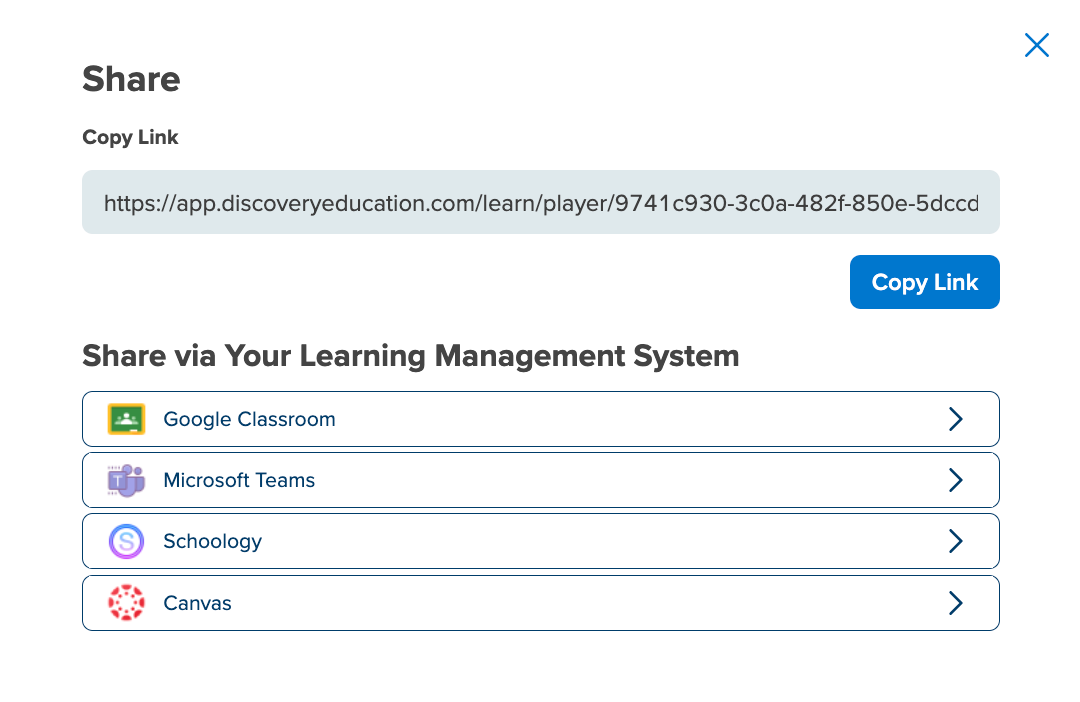Choose Microsoft Teams label text
This screenshot has height=702, width=1080.
pyautogui.click(x=239, y=480)
